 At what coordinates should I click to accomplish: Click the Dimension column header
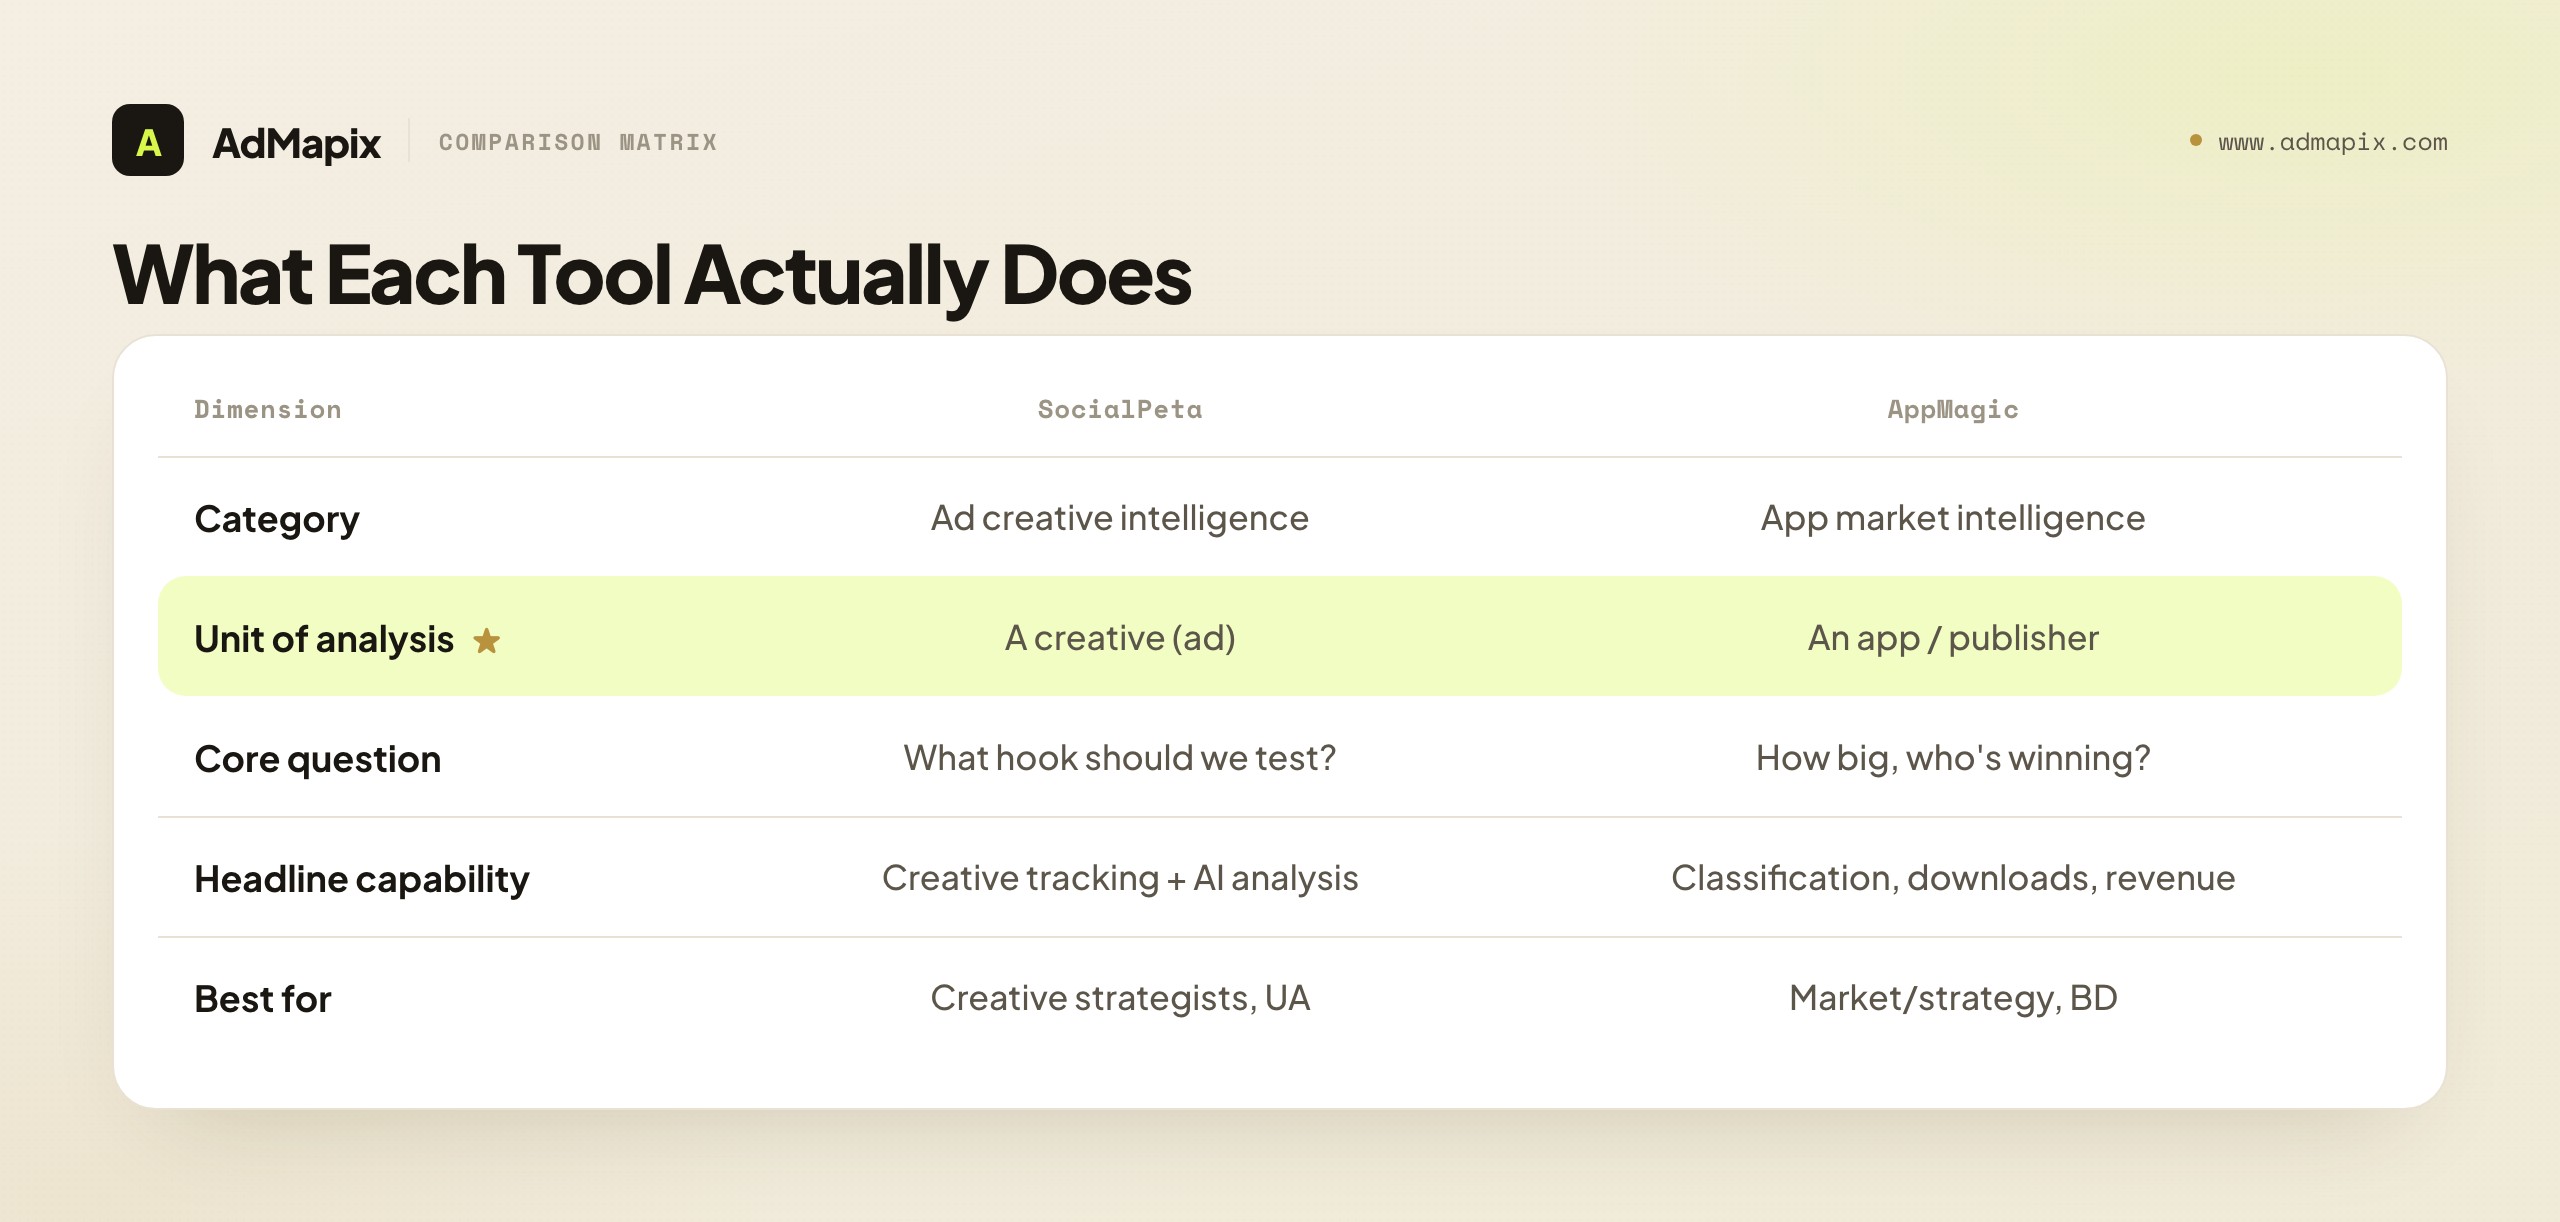coord(268,409)
